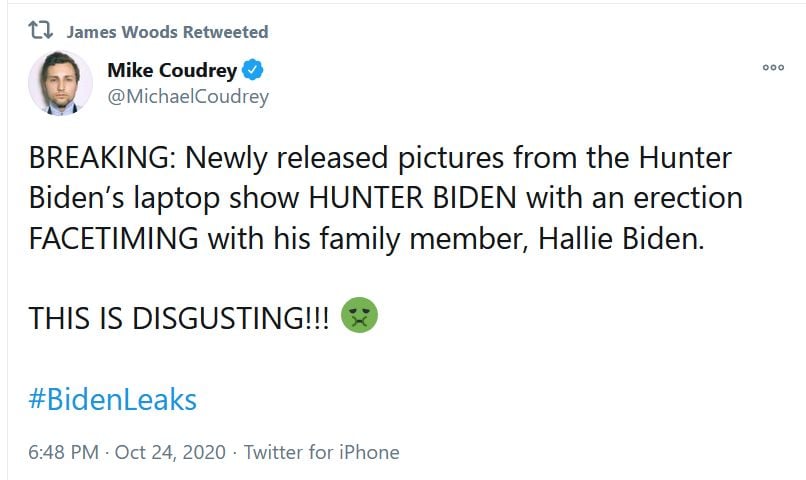The image size is (806, 480).
Task: Select the THIS IS DISGUSTING!!! line
Action: click(x=179, y=318)
